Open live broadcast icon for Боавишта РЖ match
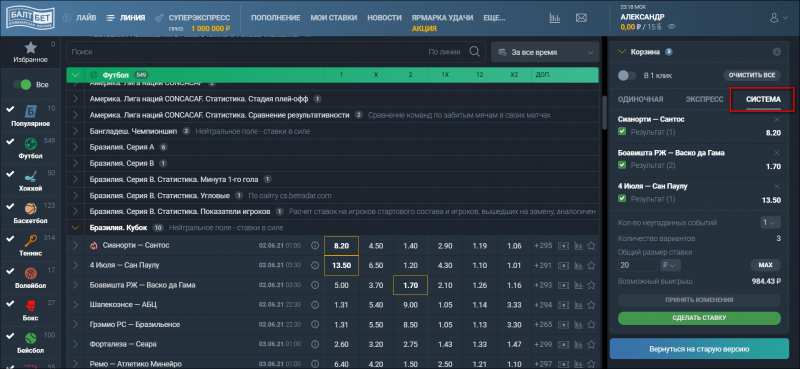Image resolution: width=800 pixels, height=369 pixels. pos(564,285)
